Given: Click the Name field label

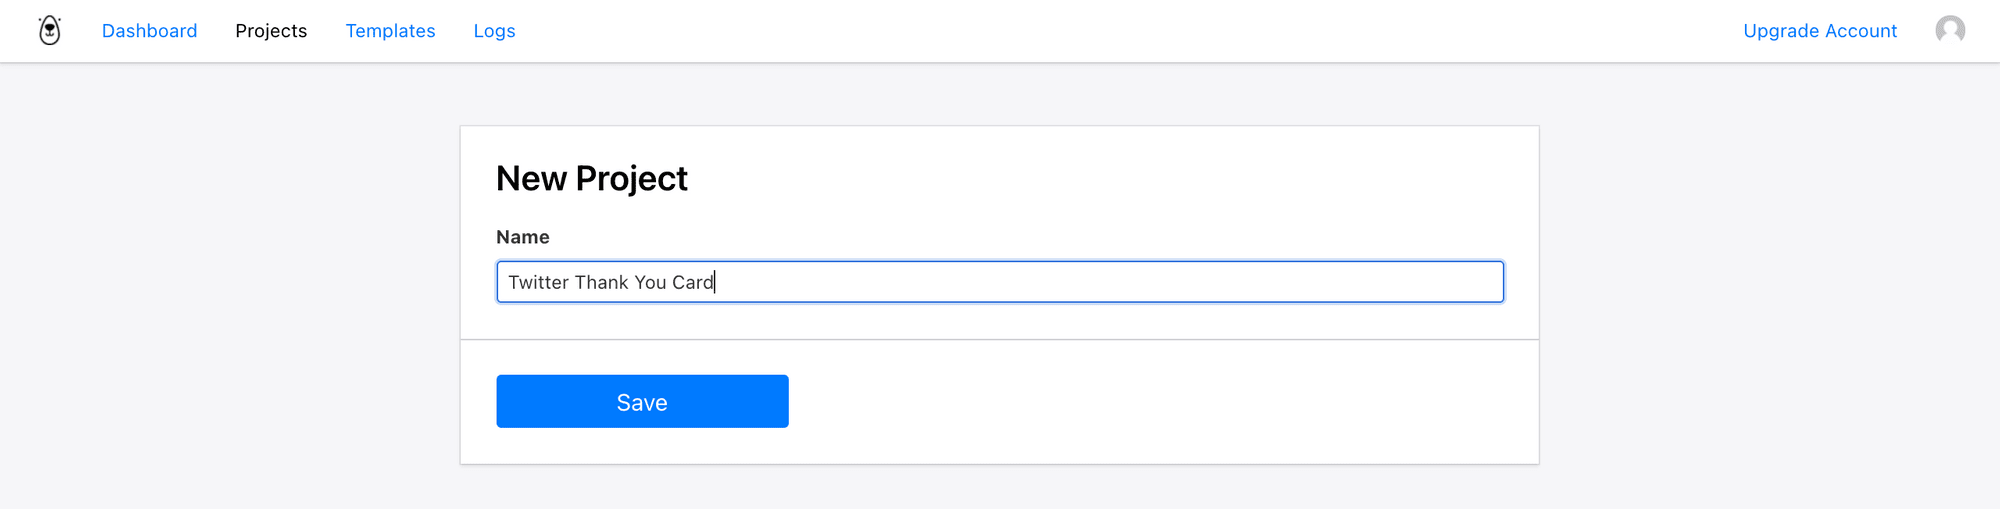Looking at the screenshot, I should (x=523, y=237).
